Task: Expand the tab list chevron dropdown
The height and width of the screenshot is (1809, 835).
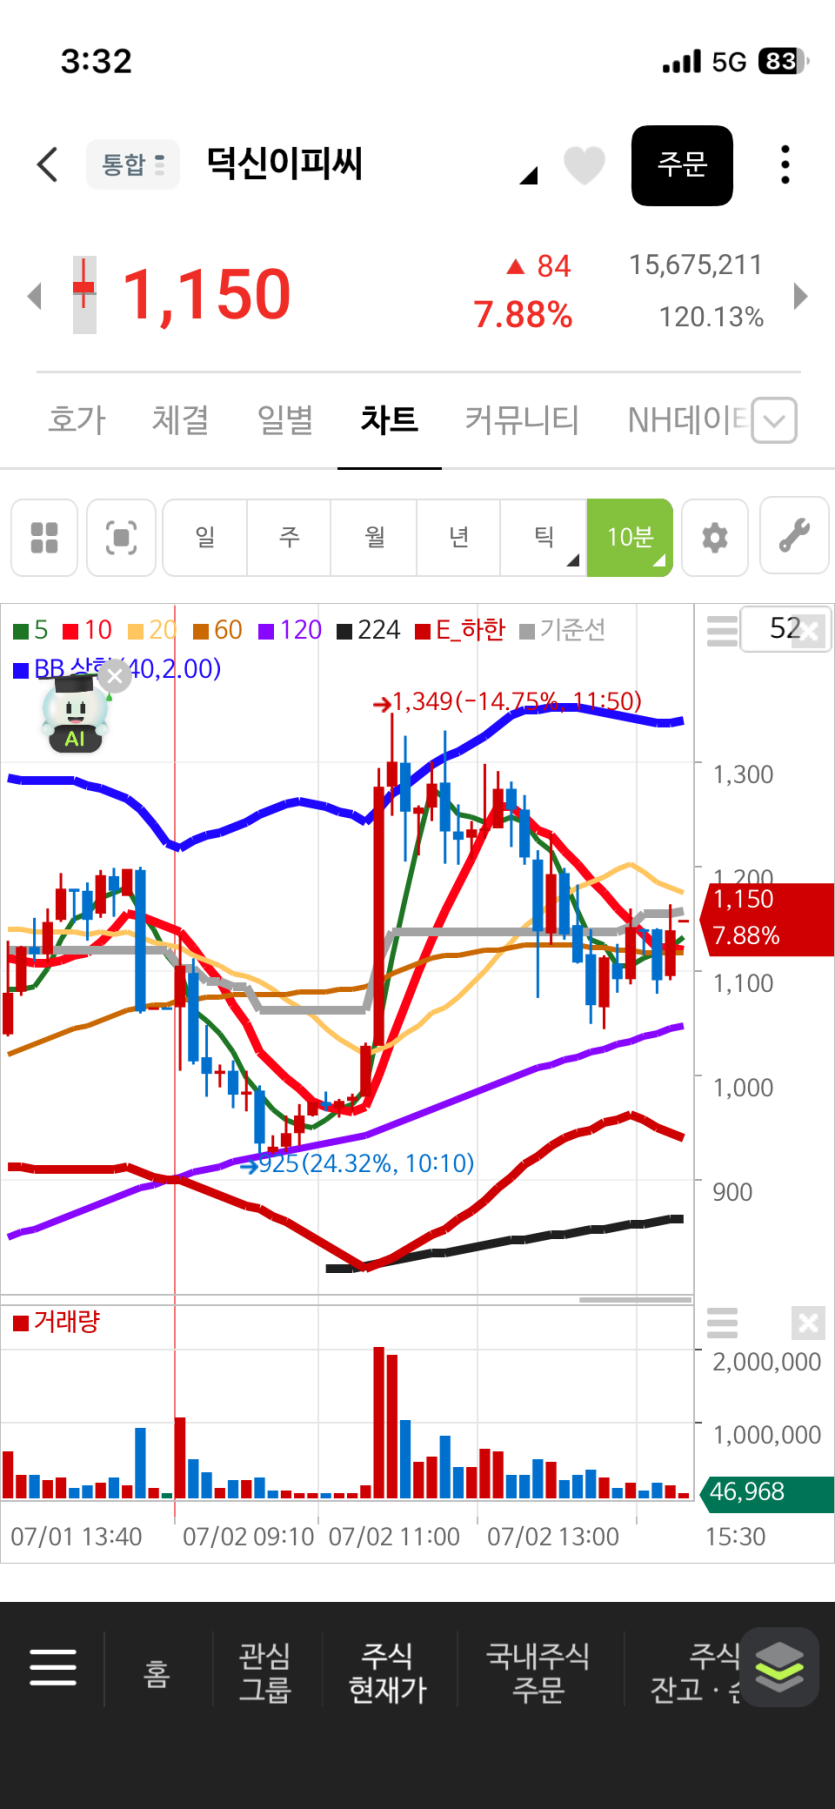Action: (774, 420)
